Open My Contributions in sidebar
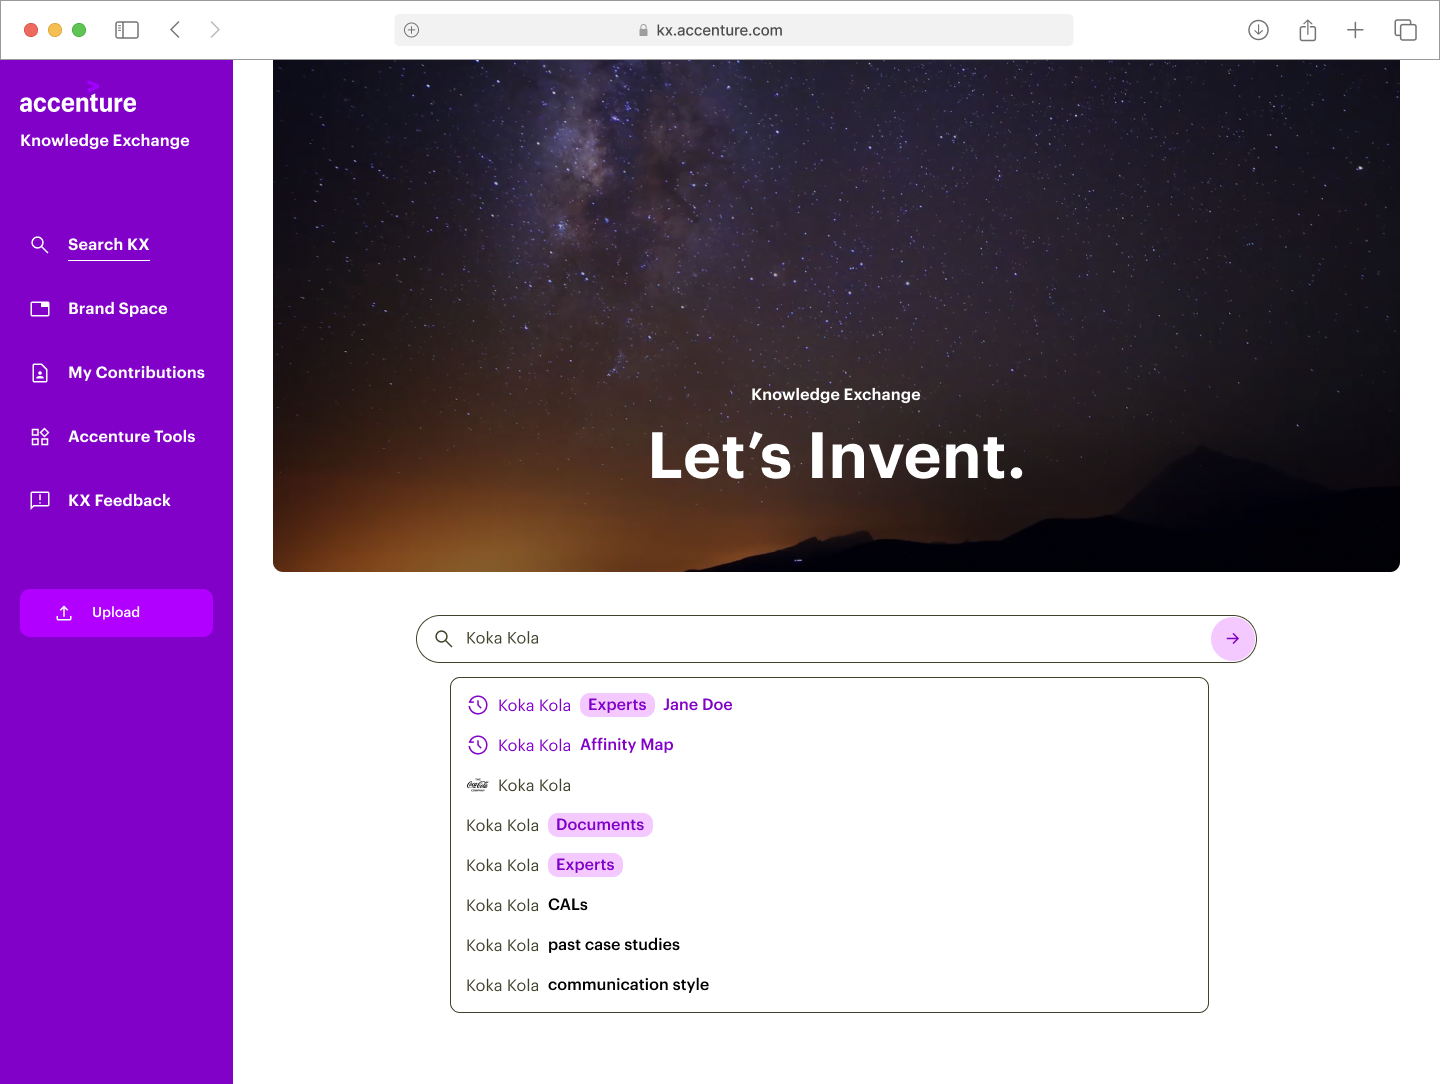 (x=136, y=373)
